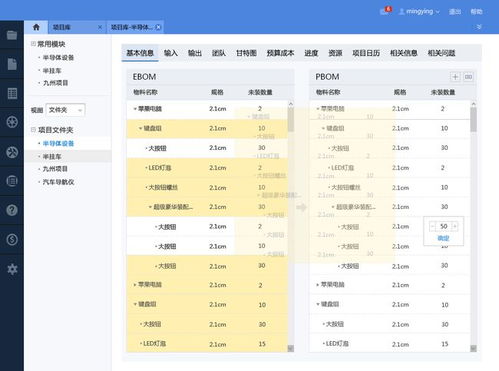Click the 大按钮螺丝 row in PBOM
Screen dimensions: 499x371
pyautogui.click(x=390, y=187)
